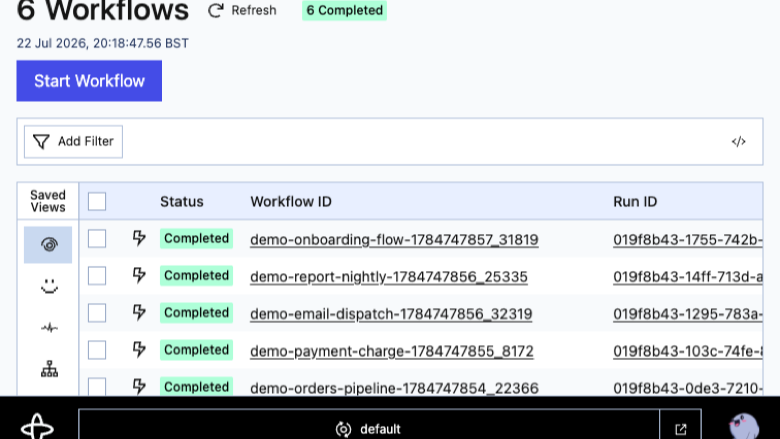Image resolution: width=780 pixels, height=439 pixels.
Task: Open demo-onboarding-flow-1784747857_31819 workflow link
Action: click(x=394, y=240)
